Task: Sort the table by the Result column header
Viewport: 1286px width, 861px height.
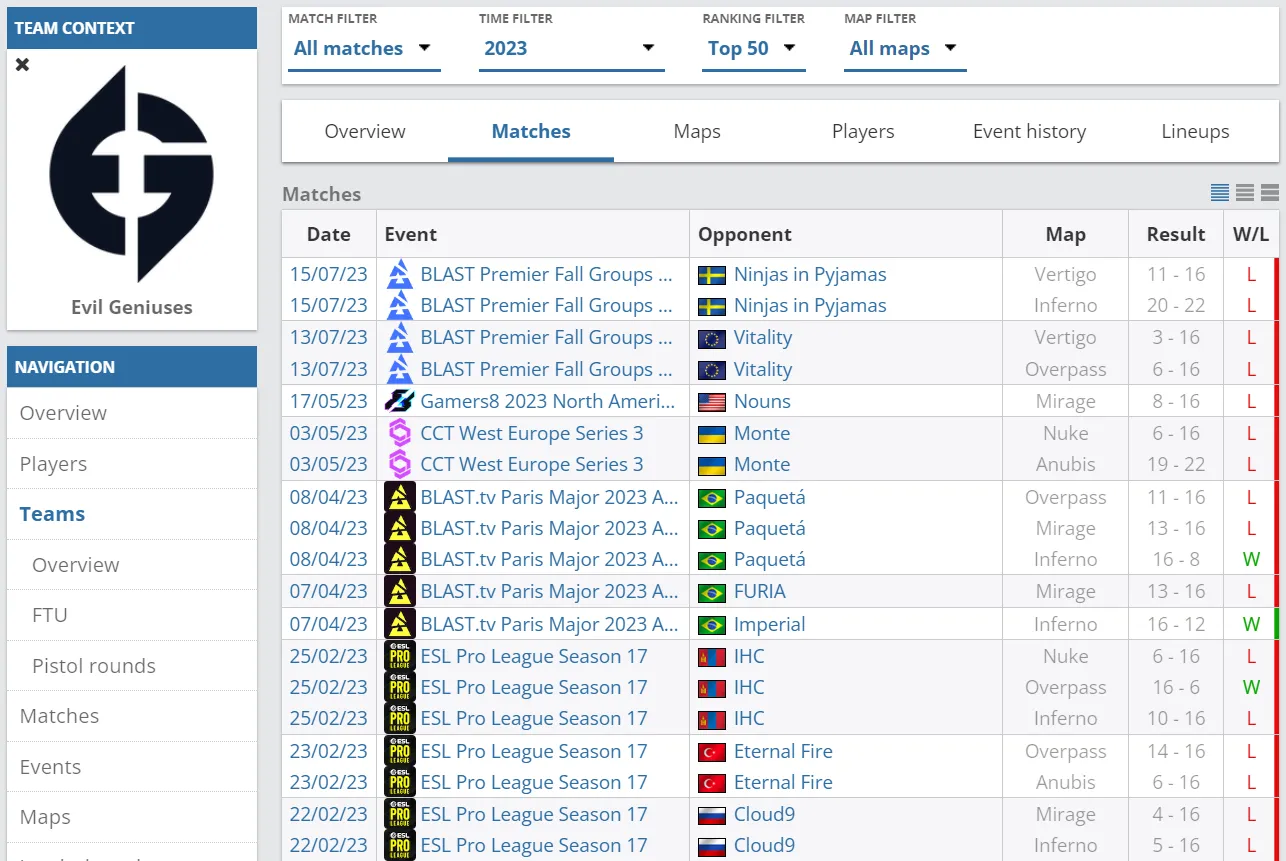Action: 1176,235
